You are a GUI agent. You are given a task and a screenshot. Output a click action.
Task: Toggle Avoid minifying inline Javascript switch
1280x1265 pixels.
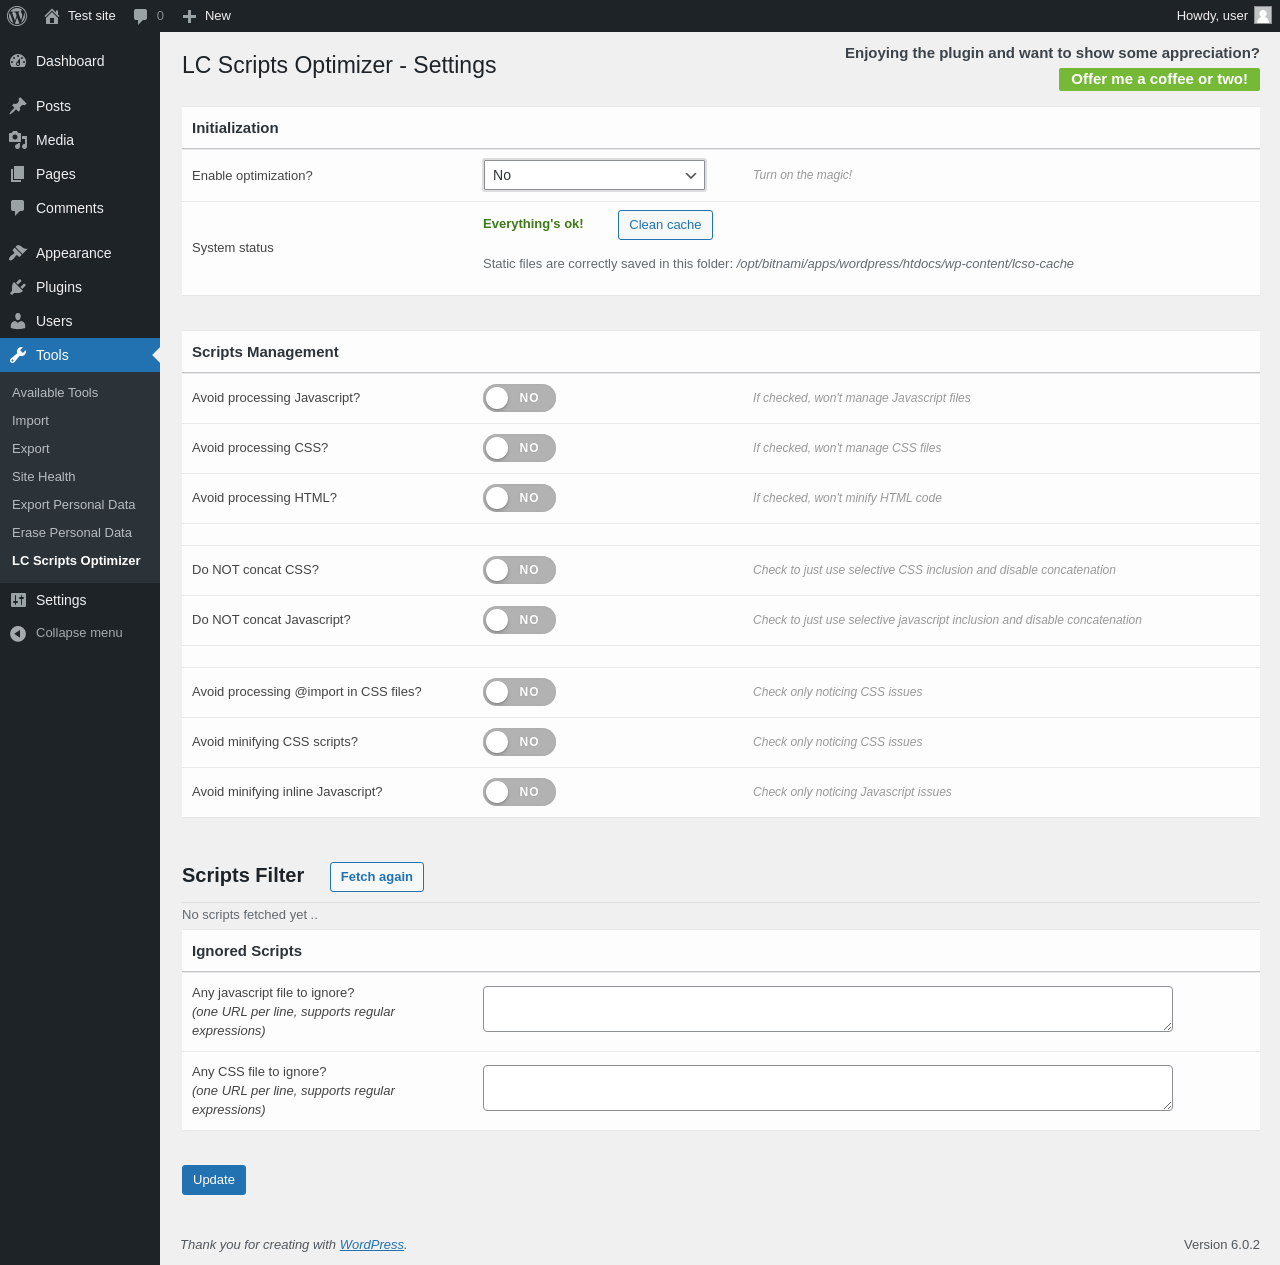[x=519, y=792]
